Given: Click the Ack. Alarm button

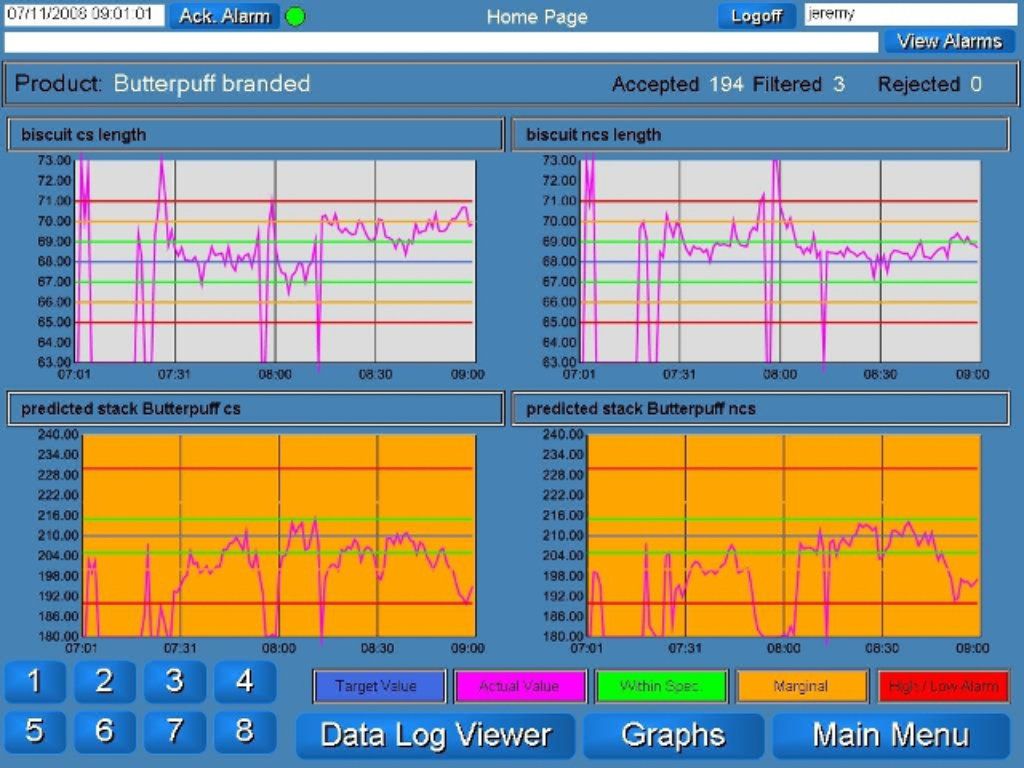Looking at the screenshot, I should coord(224,16).
